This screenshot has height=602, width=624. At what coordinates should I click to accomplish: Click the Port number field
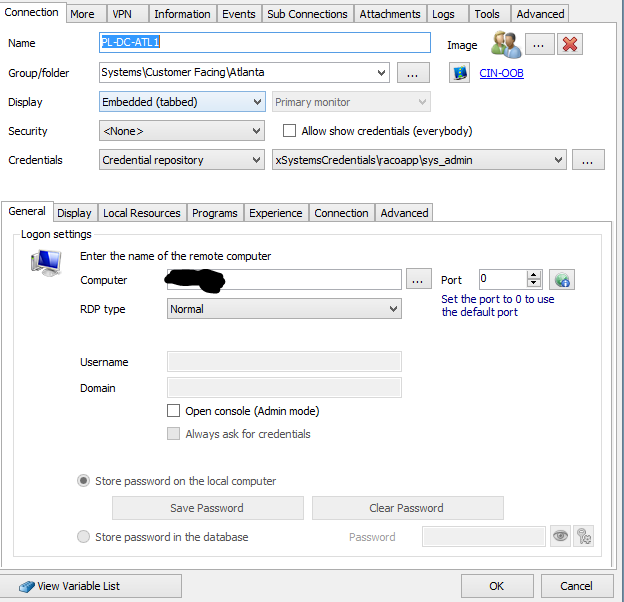pos(503,279)
